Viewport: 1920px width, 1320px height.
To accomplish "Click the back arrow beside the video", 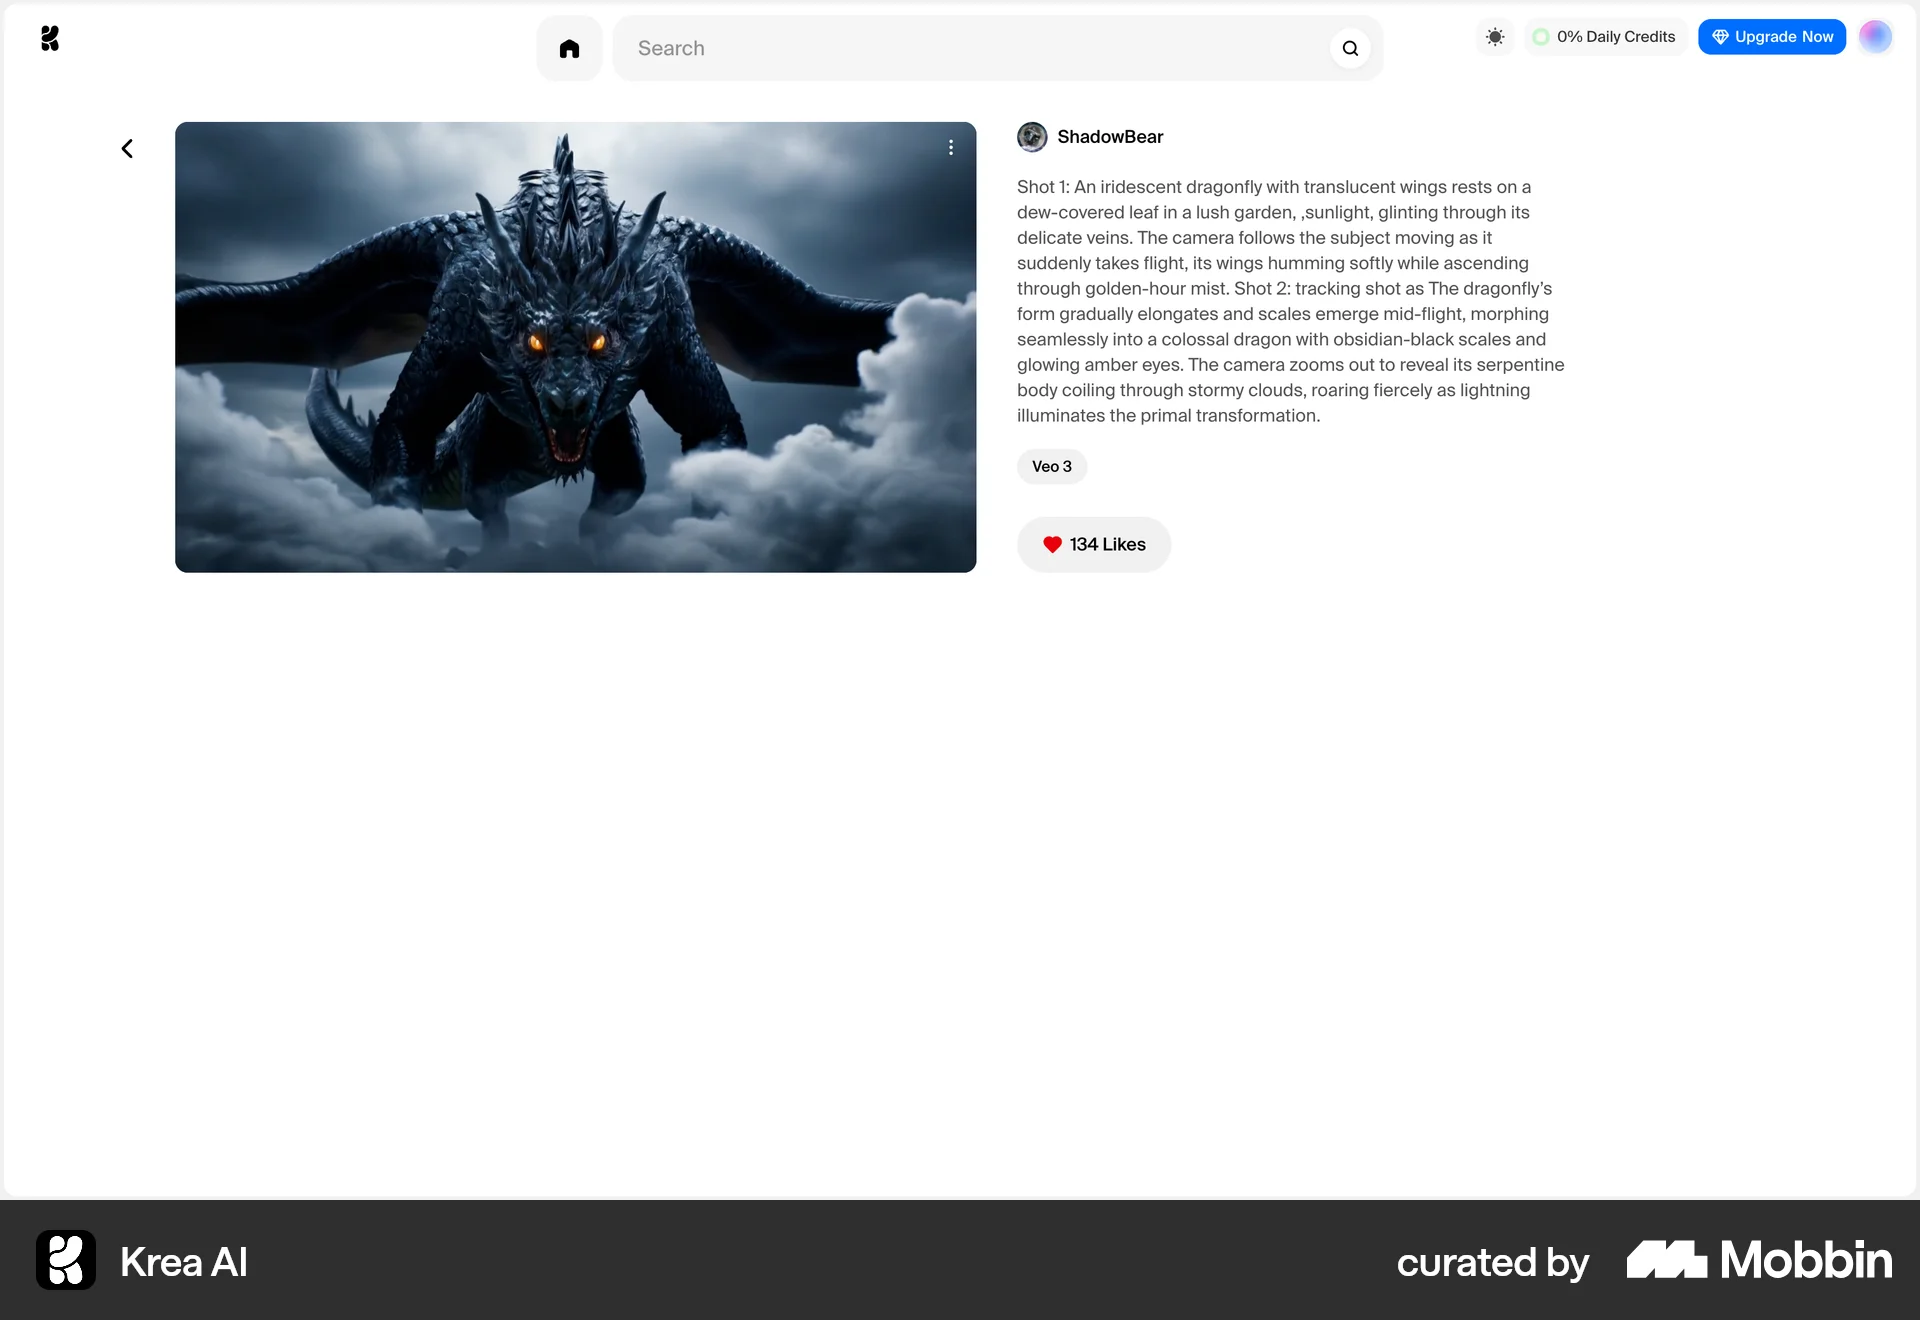I will [x=126, y=148].
